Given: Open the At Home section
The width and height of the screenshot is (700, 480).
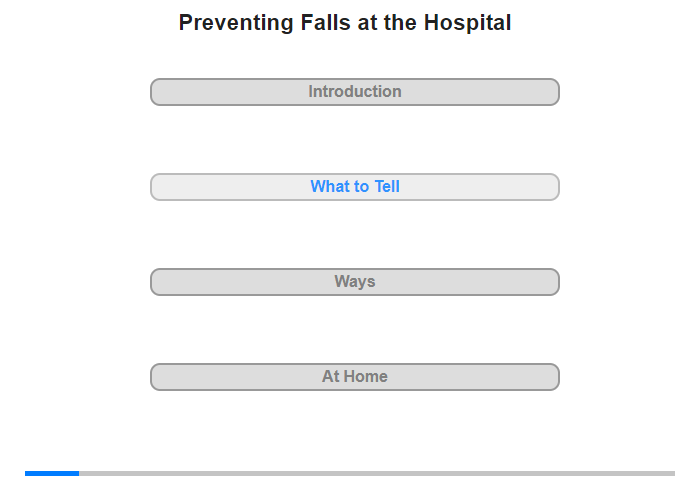Looking at the screenshot, I should tap(355, 377).
